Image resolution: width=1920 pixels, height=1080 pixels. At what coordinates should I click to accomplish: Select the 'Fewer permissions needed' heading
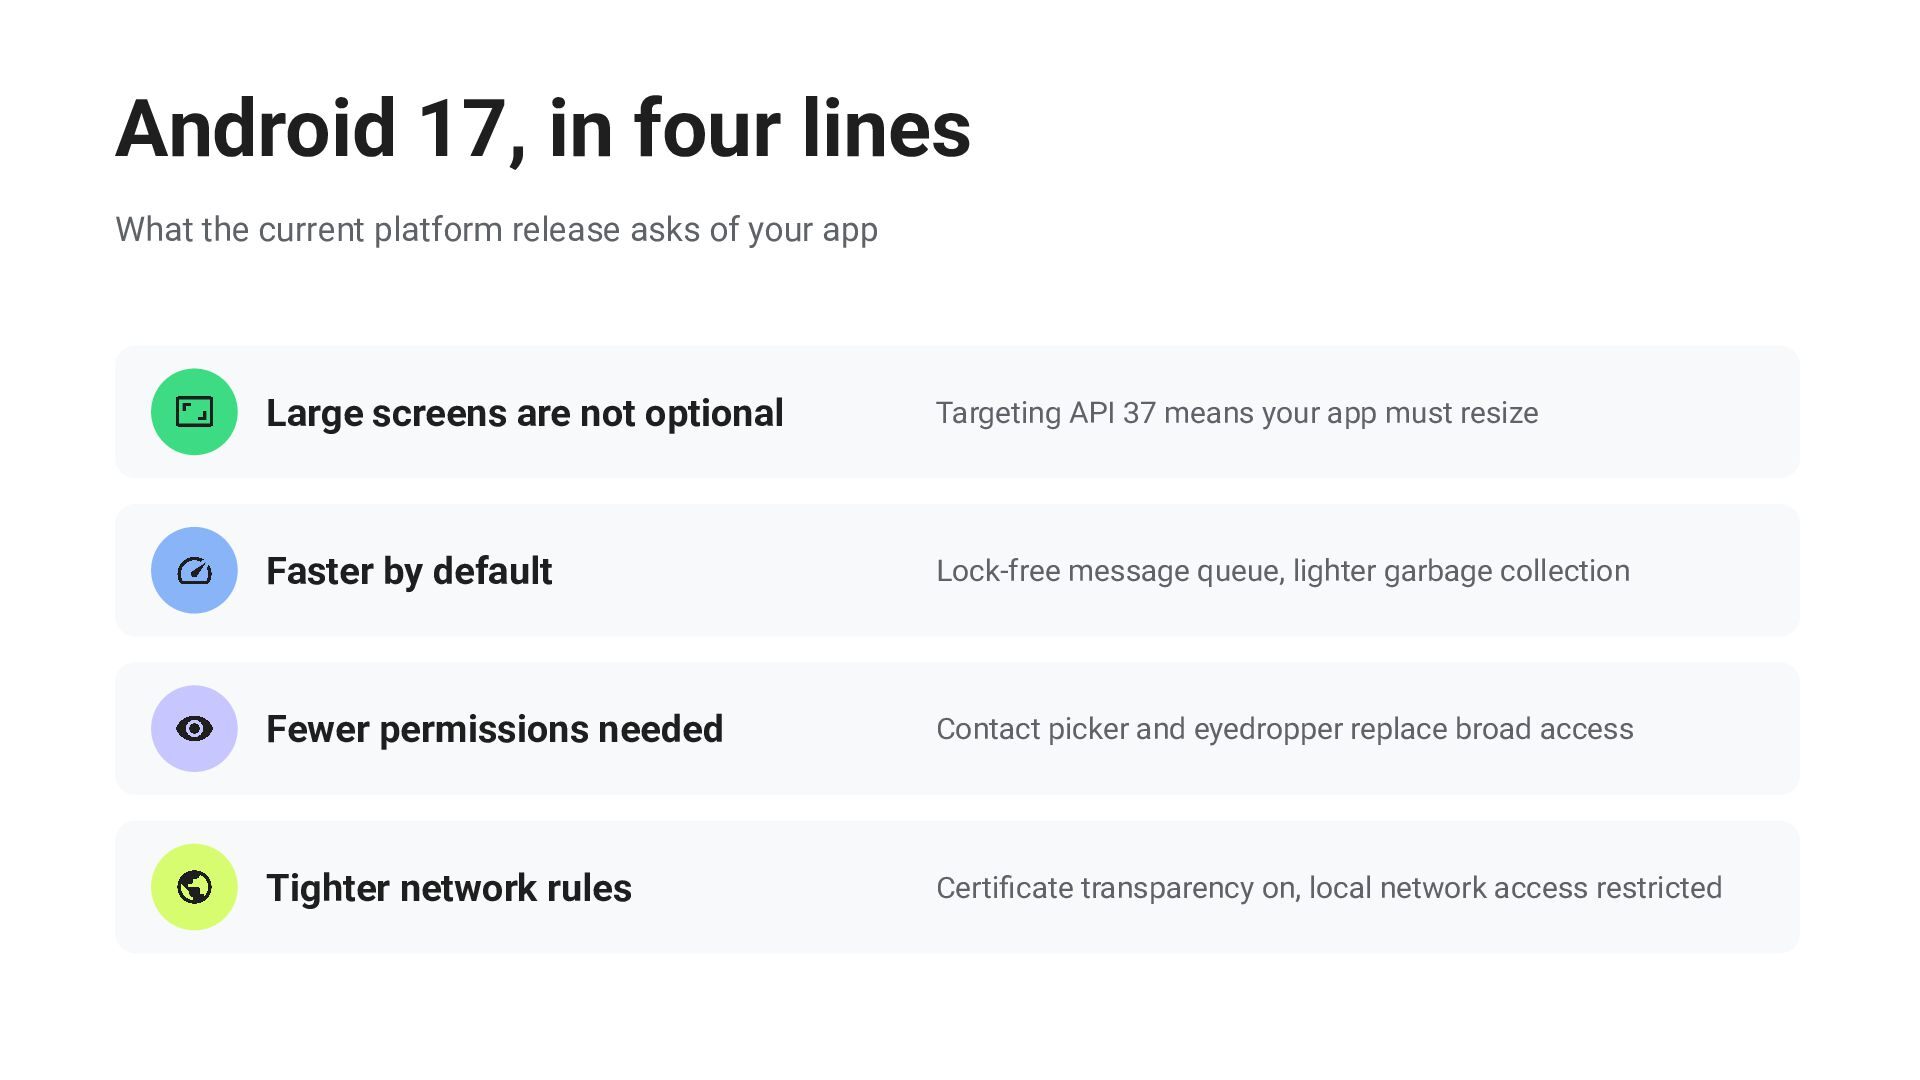coord(494,729)
